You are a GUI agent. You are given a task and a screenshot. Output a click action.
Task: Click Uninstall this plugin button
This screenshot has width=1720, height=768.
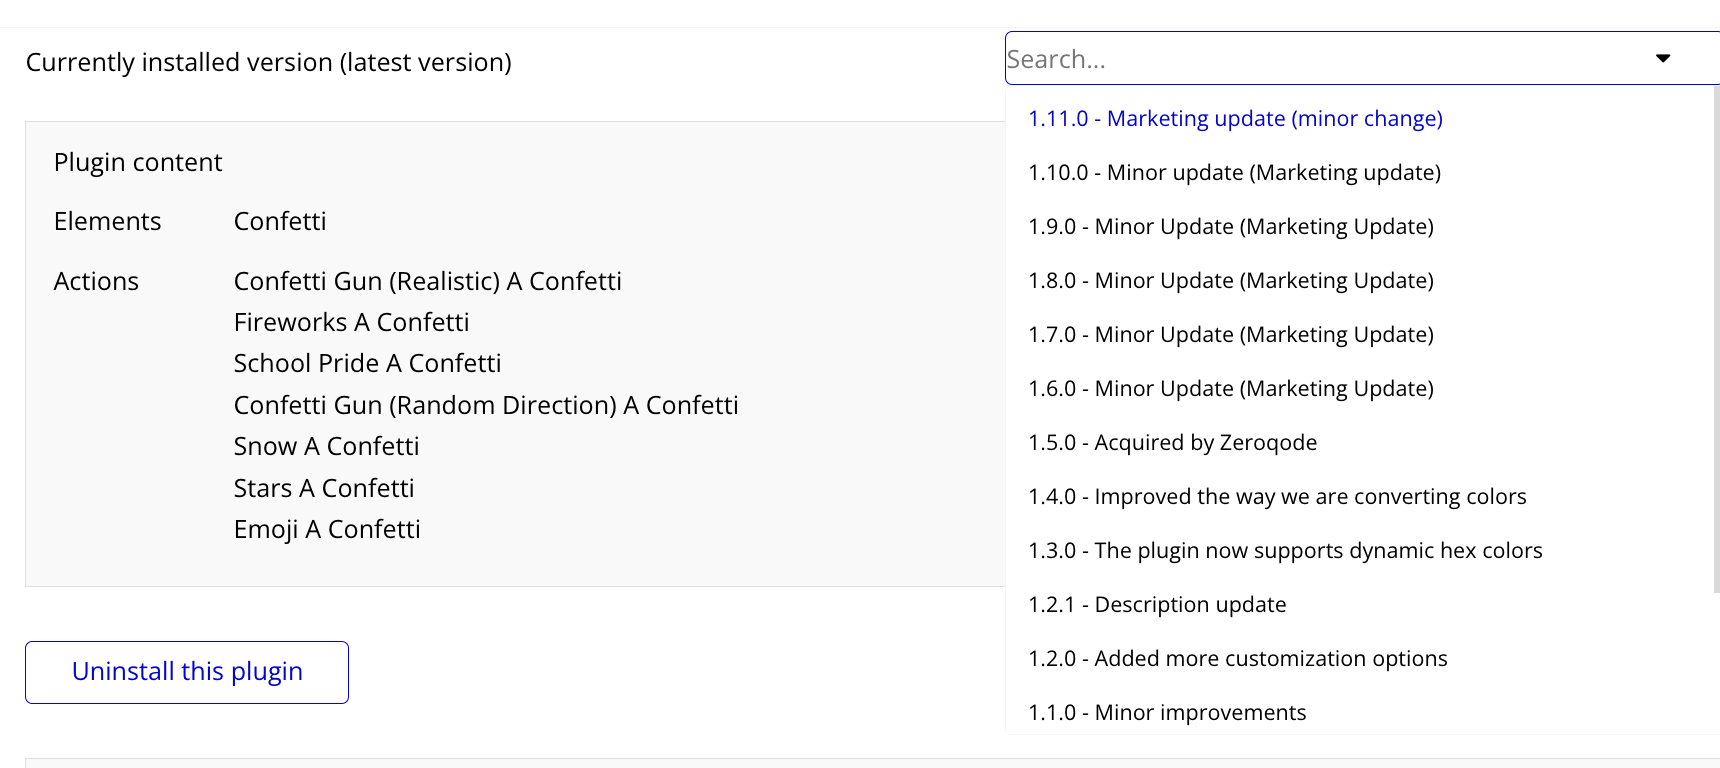click(x=187, y=672)
